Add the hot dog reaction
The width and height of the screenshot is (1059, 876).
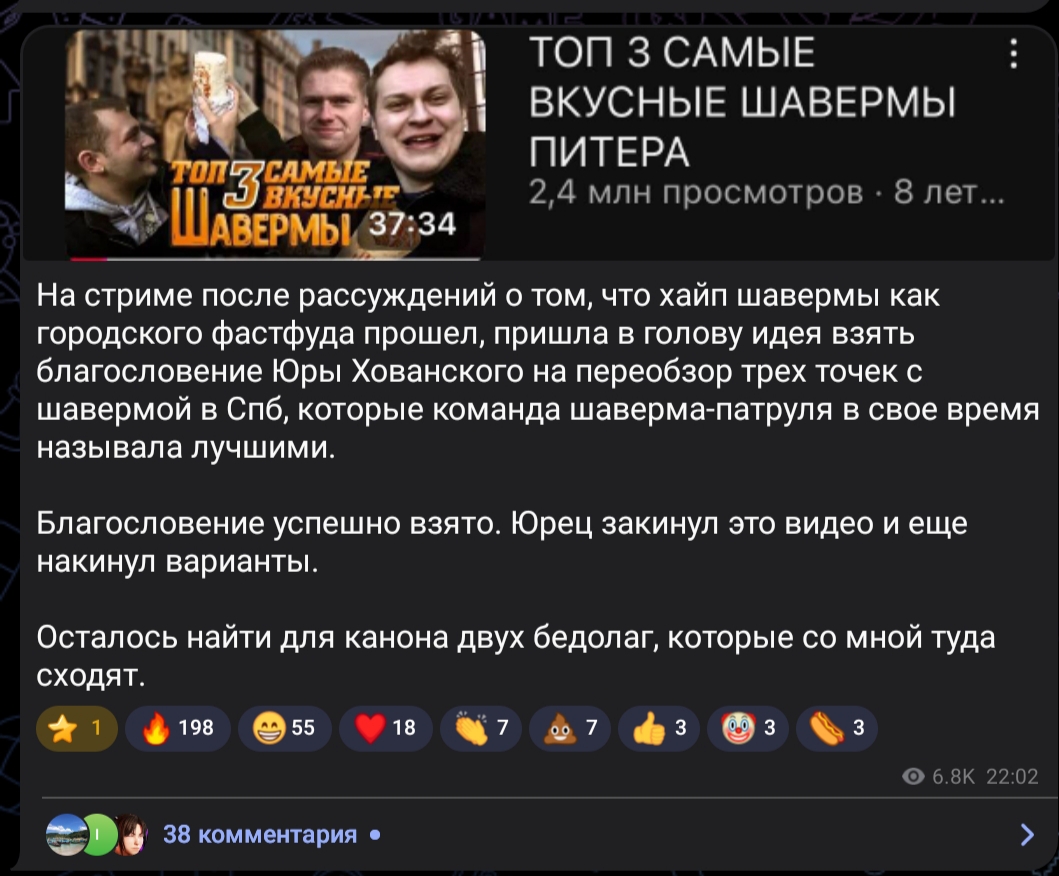(837, 728)
